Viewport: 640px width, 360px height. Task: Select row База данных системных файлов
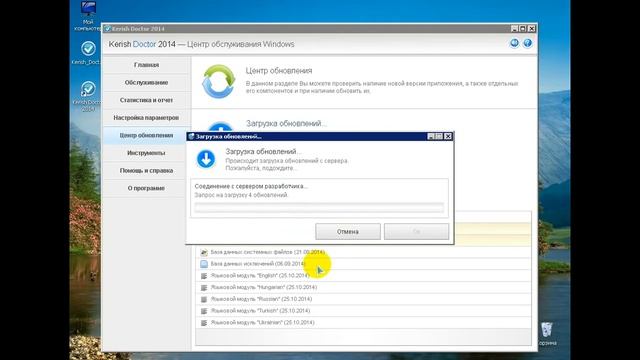(x=364, y=252)
